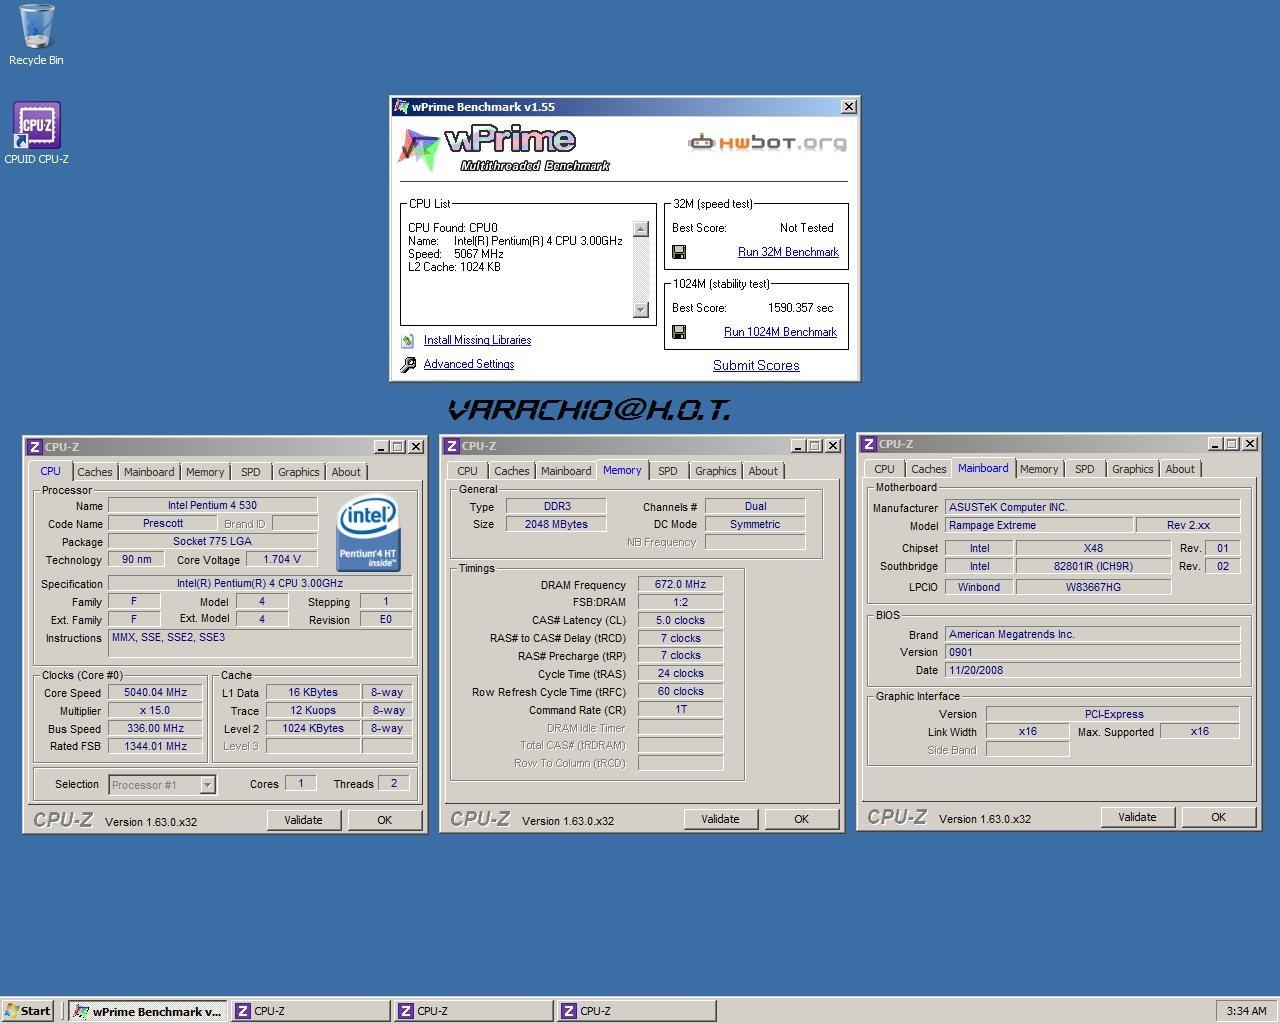
Task: Click Model field Rampage Extreme
Action: (x=1039, y=525)
